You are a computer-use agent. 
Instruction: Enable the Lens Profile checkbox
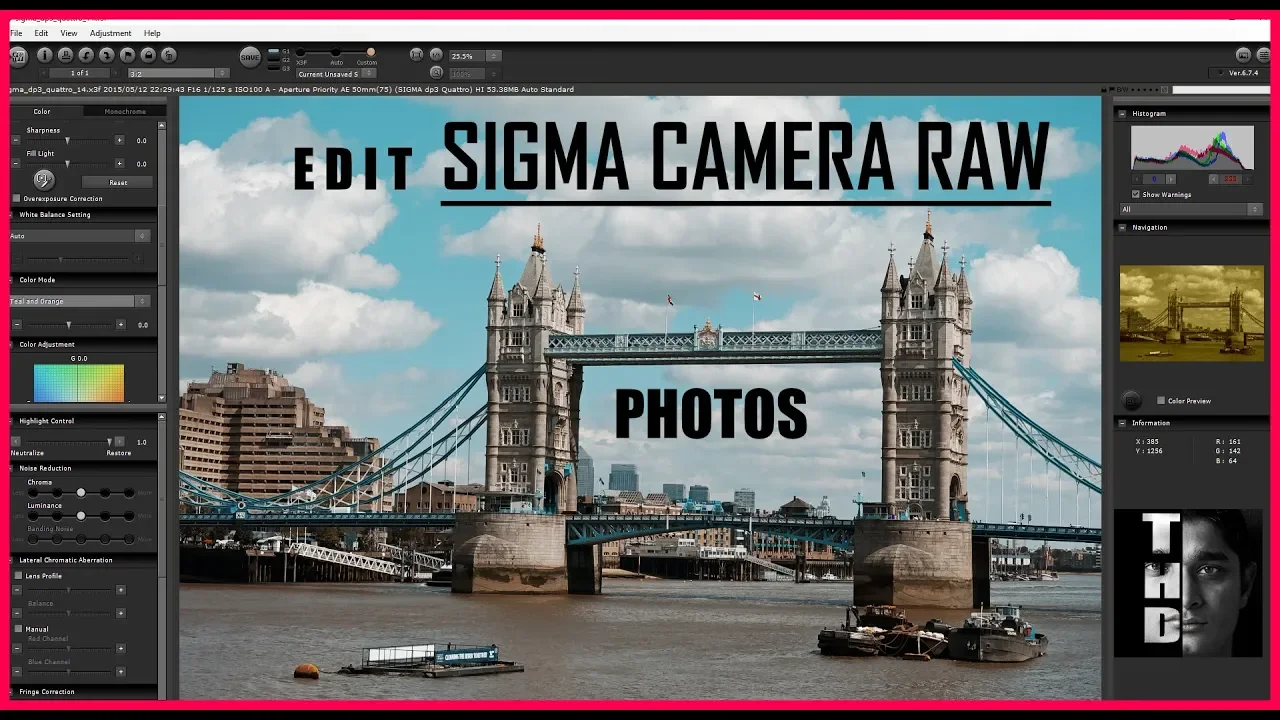[x=18, y=576]
